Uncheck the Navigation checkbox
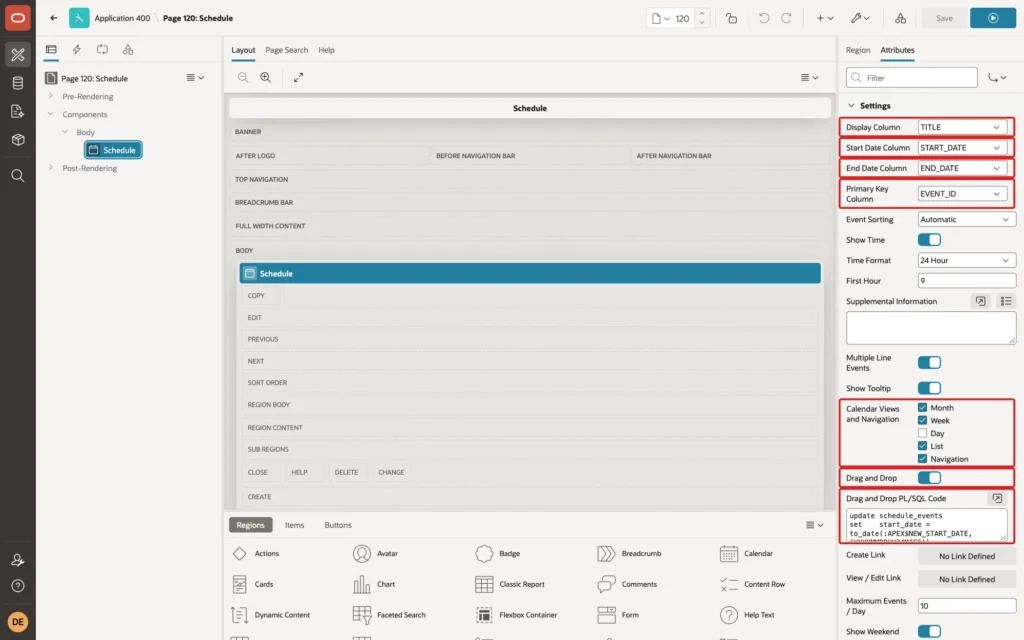The image size is (1024, 640). [x=923, y=459]
